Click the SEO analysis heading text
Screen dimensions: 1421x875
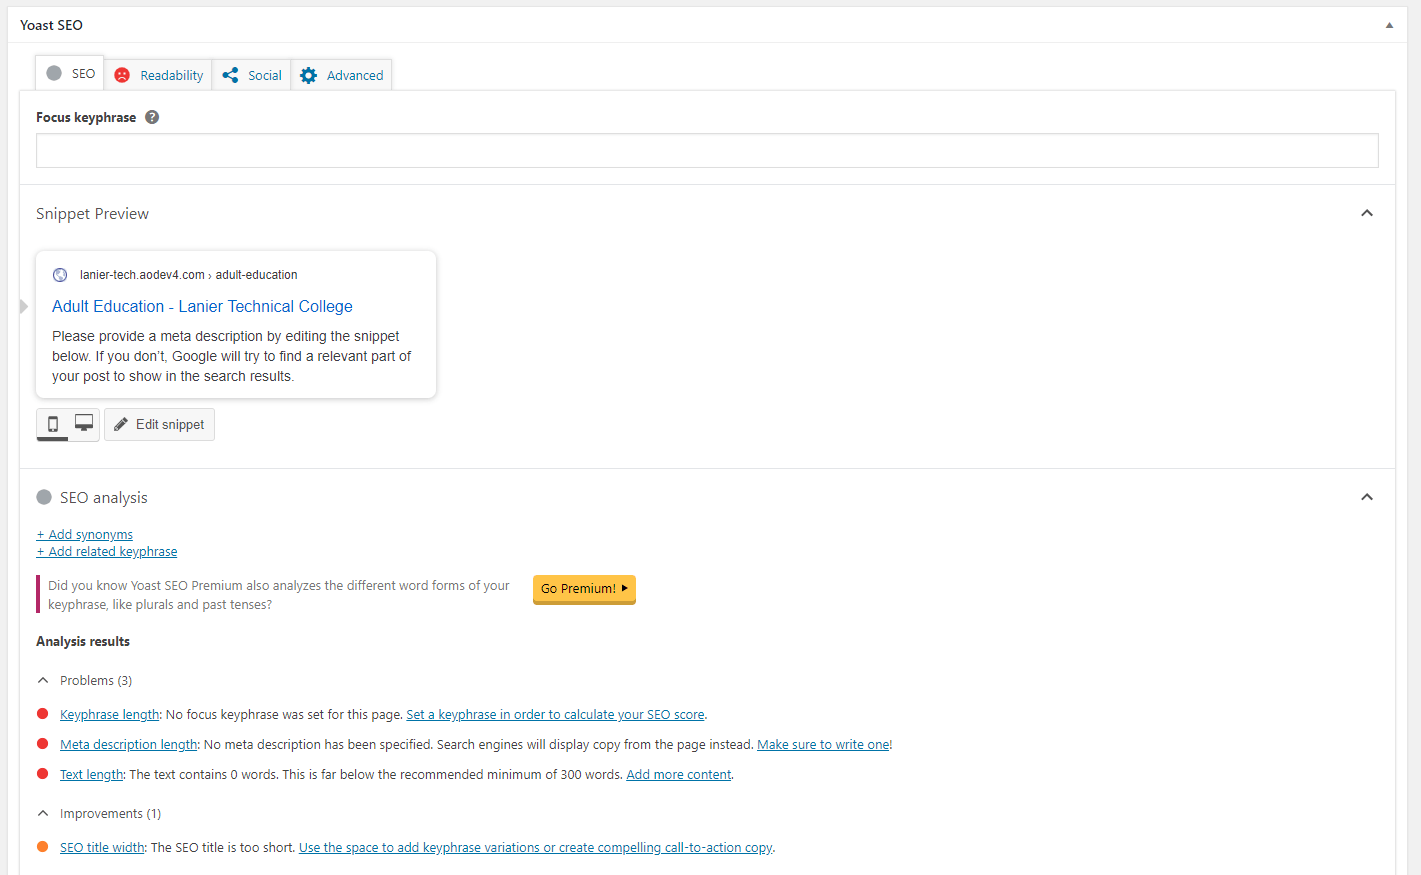(104, 498)
